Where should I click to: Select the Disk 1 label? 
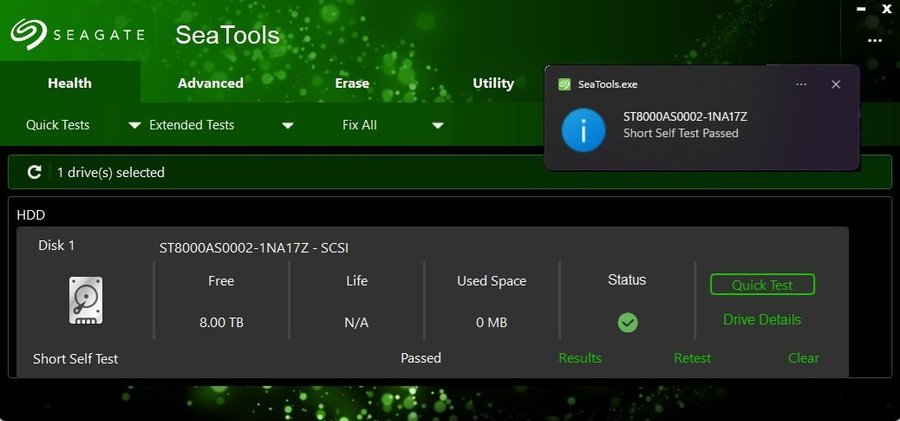[x=56, y=245]
